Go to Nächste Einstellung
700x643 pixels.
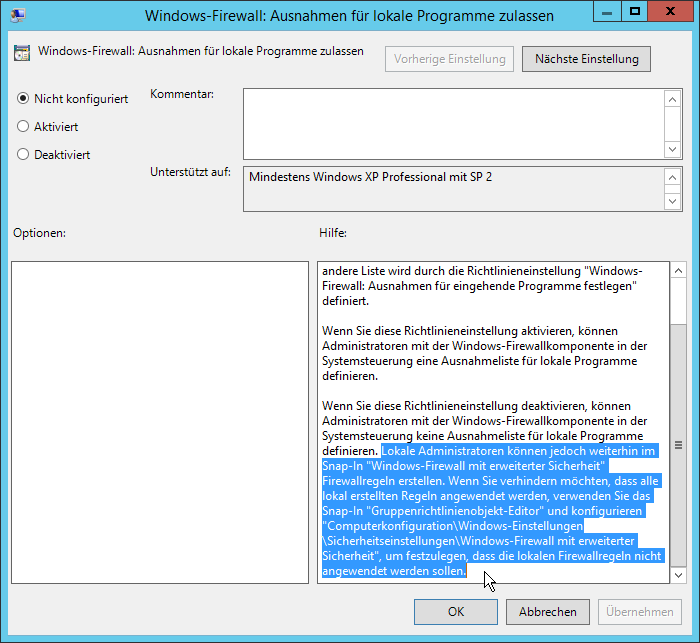pyautogui.click(x=587, y=59)
